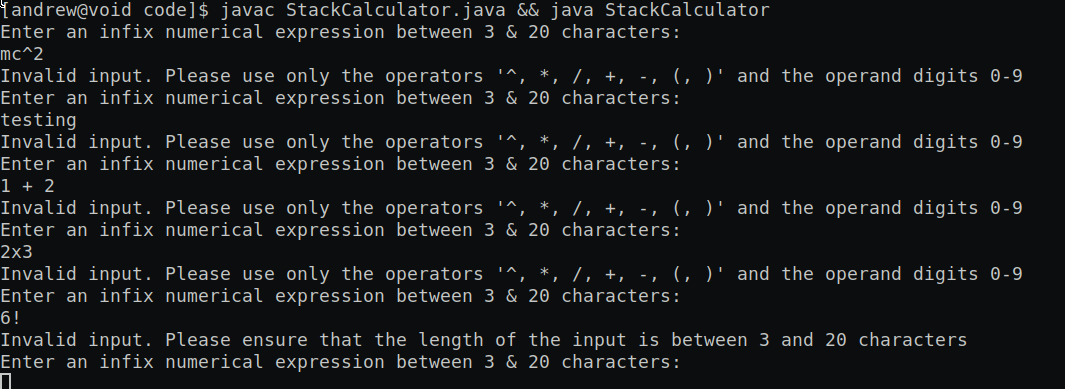The image size is (1065, 389).
Task: Click the first 'Invalid input' operators error line
Action: pyautogui.click(x=511, y=76)
